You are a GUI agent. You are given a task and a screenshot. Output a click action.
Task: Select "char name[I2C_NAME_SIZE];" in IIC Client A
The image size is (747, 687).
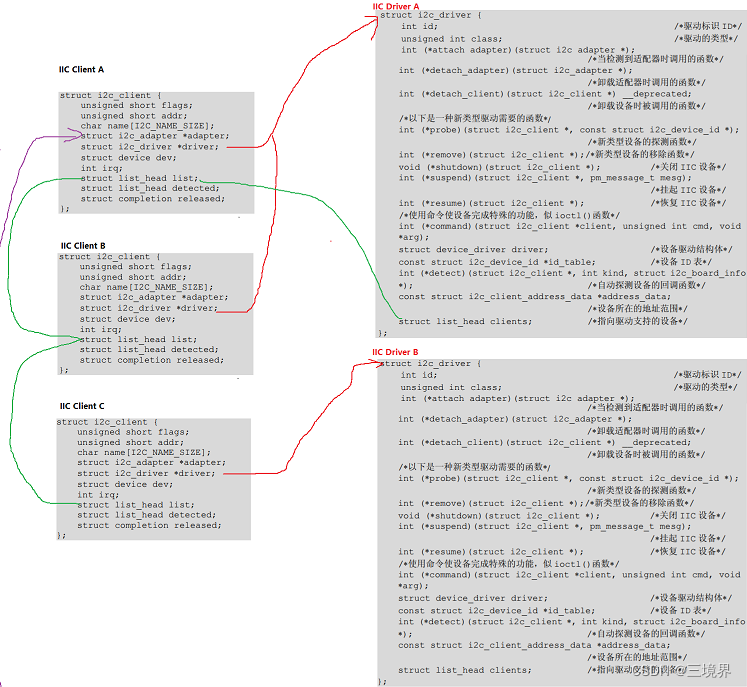148,126
